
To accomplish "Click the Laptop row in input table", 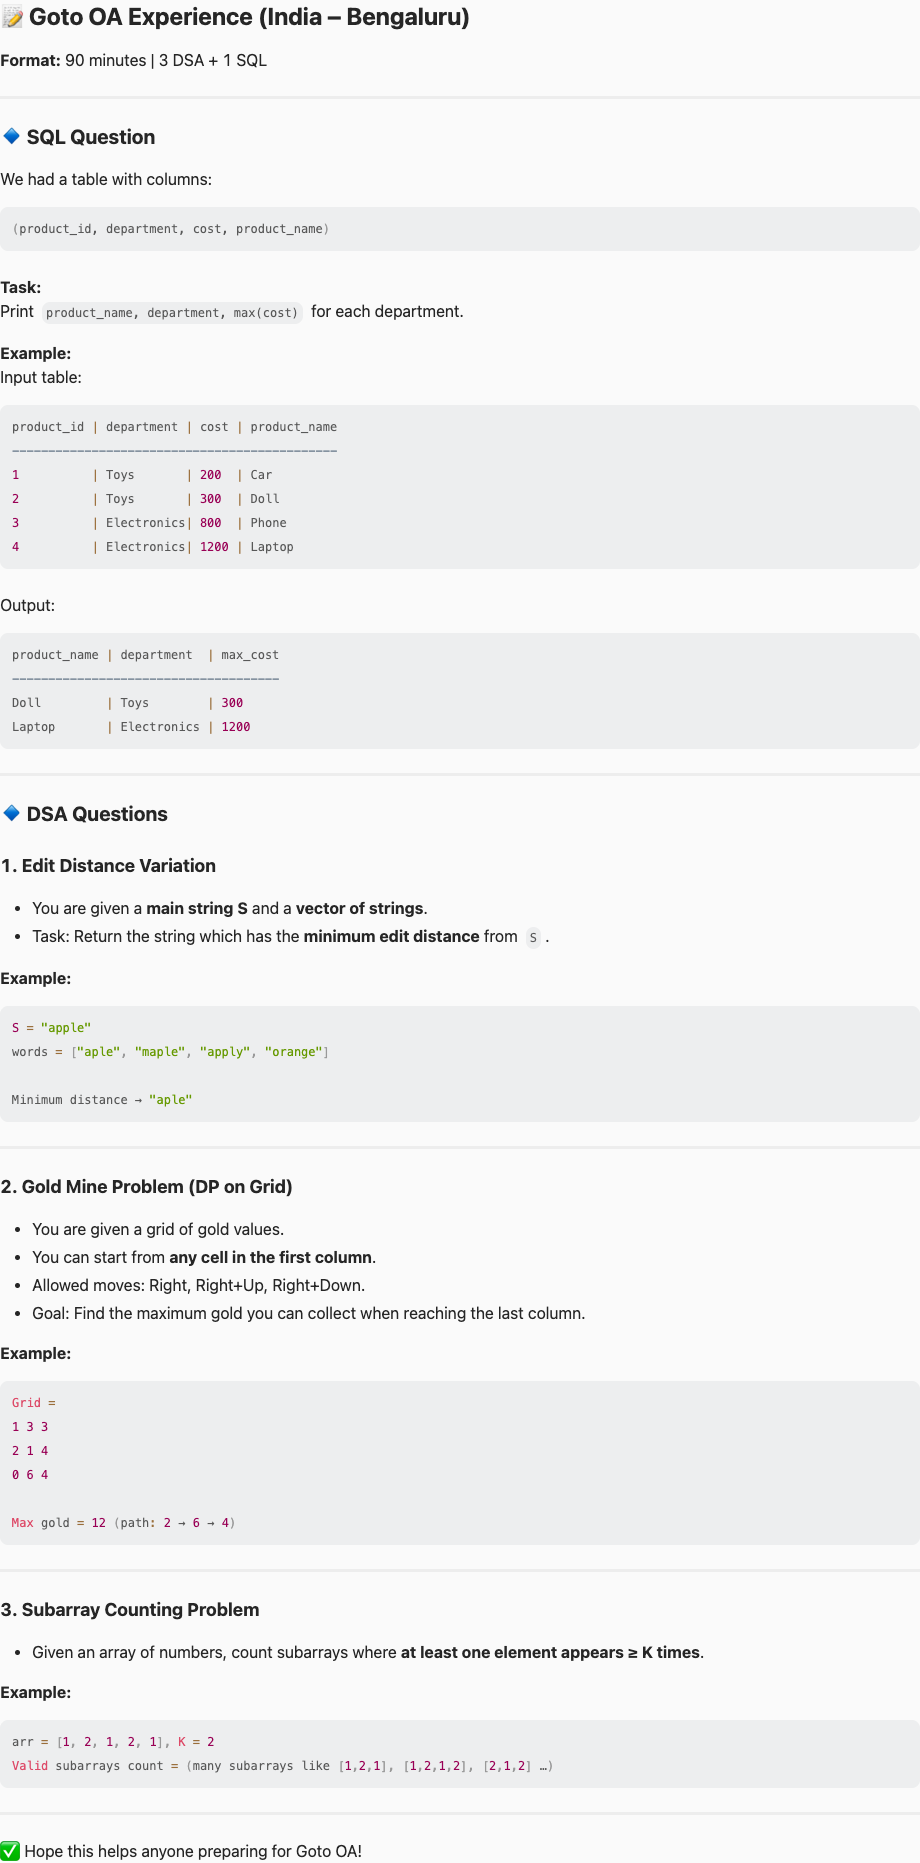I will [x=153, y=547].
